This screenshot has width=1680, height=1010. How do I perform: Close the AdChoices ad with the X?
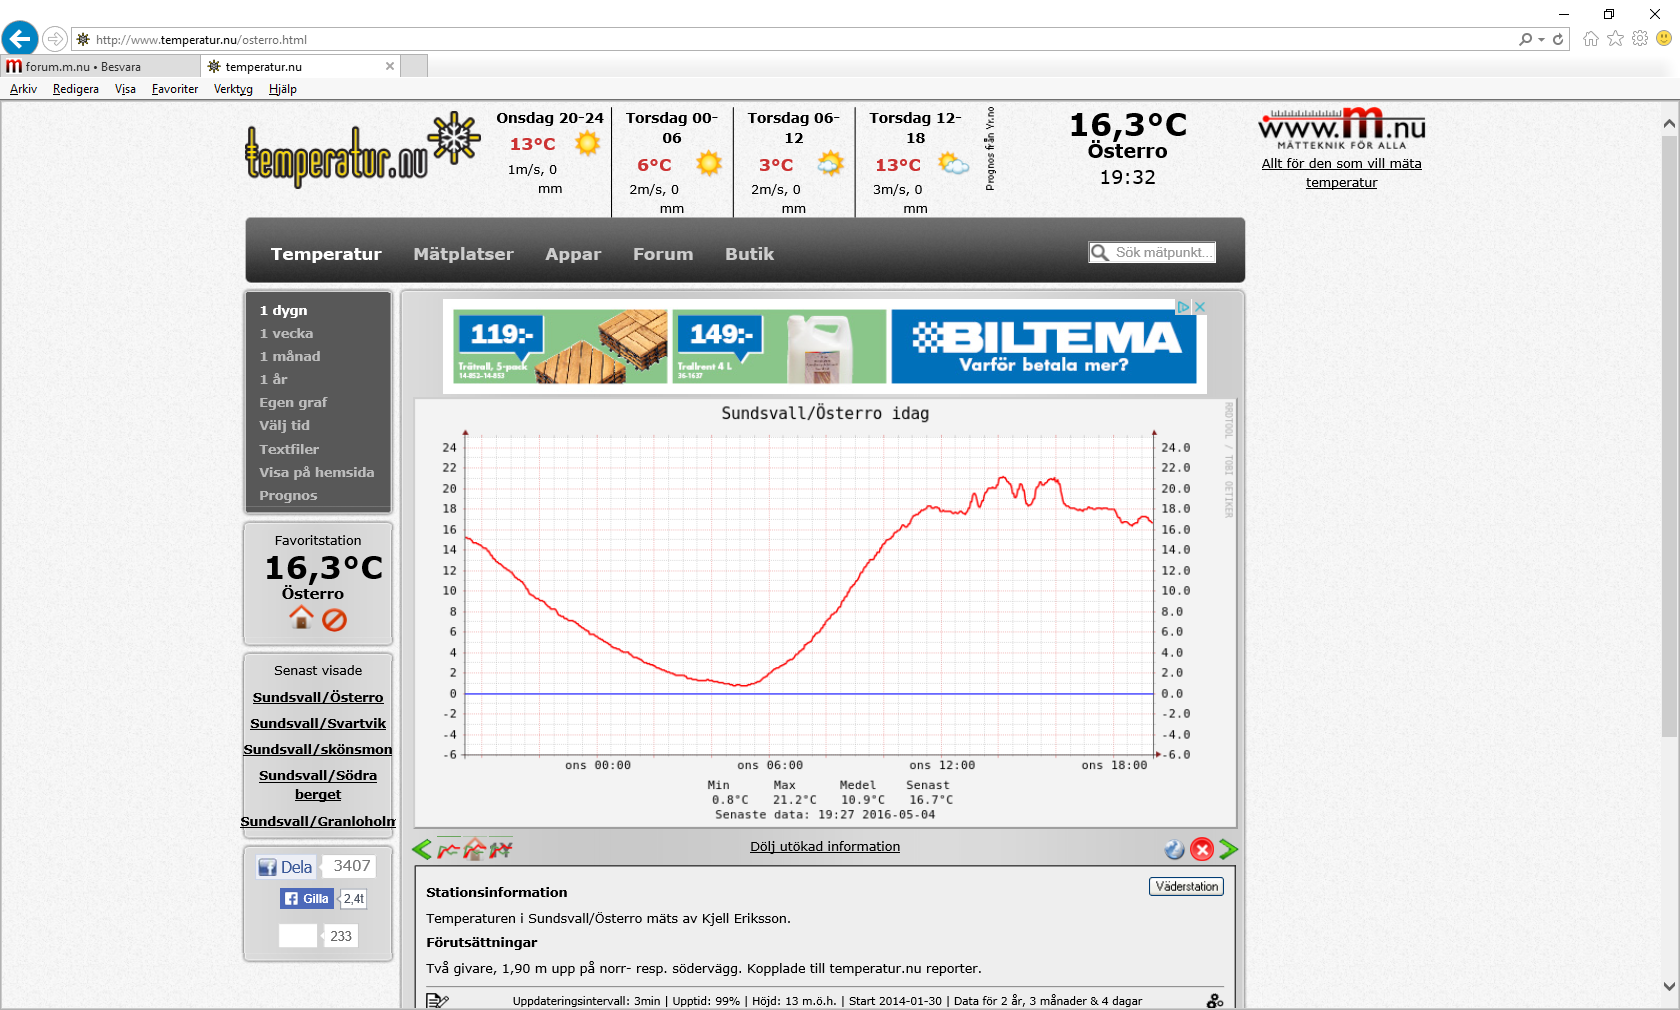[x=1200, y=307]
